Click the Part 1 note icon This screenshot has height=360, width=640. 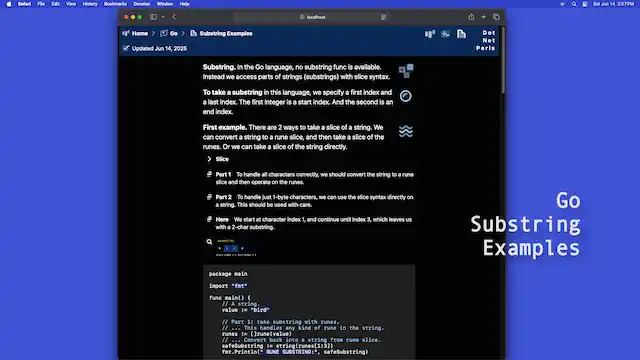(x=209, y=174)
